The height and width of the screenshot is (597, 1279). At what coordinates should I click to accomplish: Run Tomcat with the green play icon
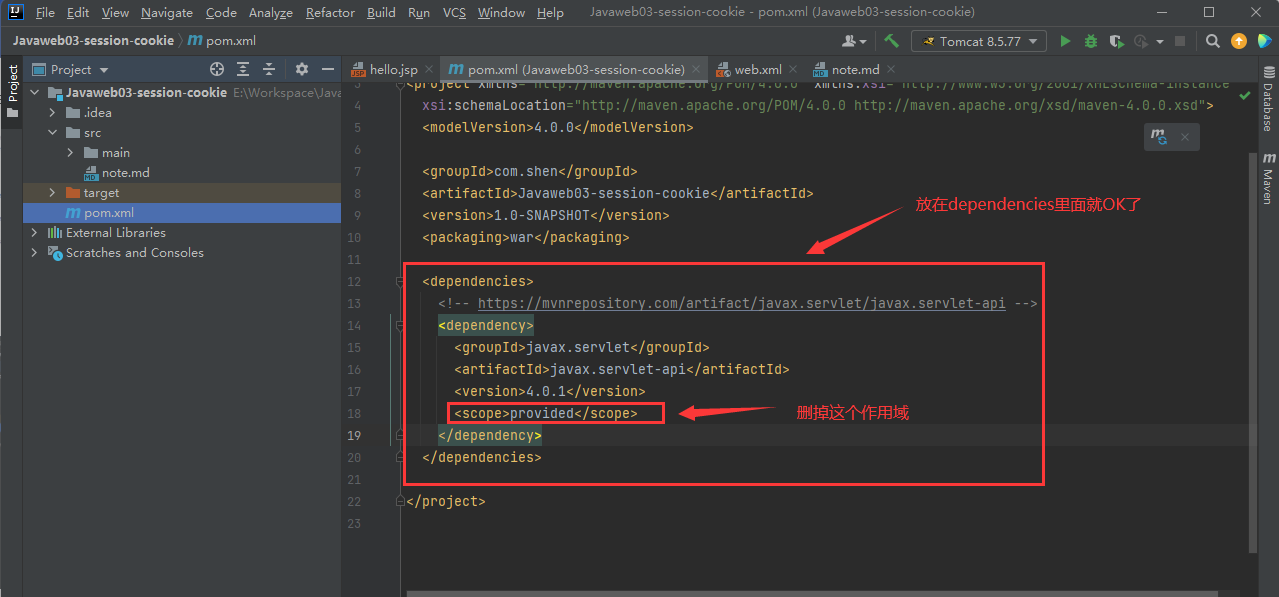pos(1065,41)
